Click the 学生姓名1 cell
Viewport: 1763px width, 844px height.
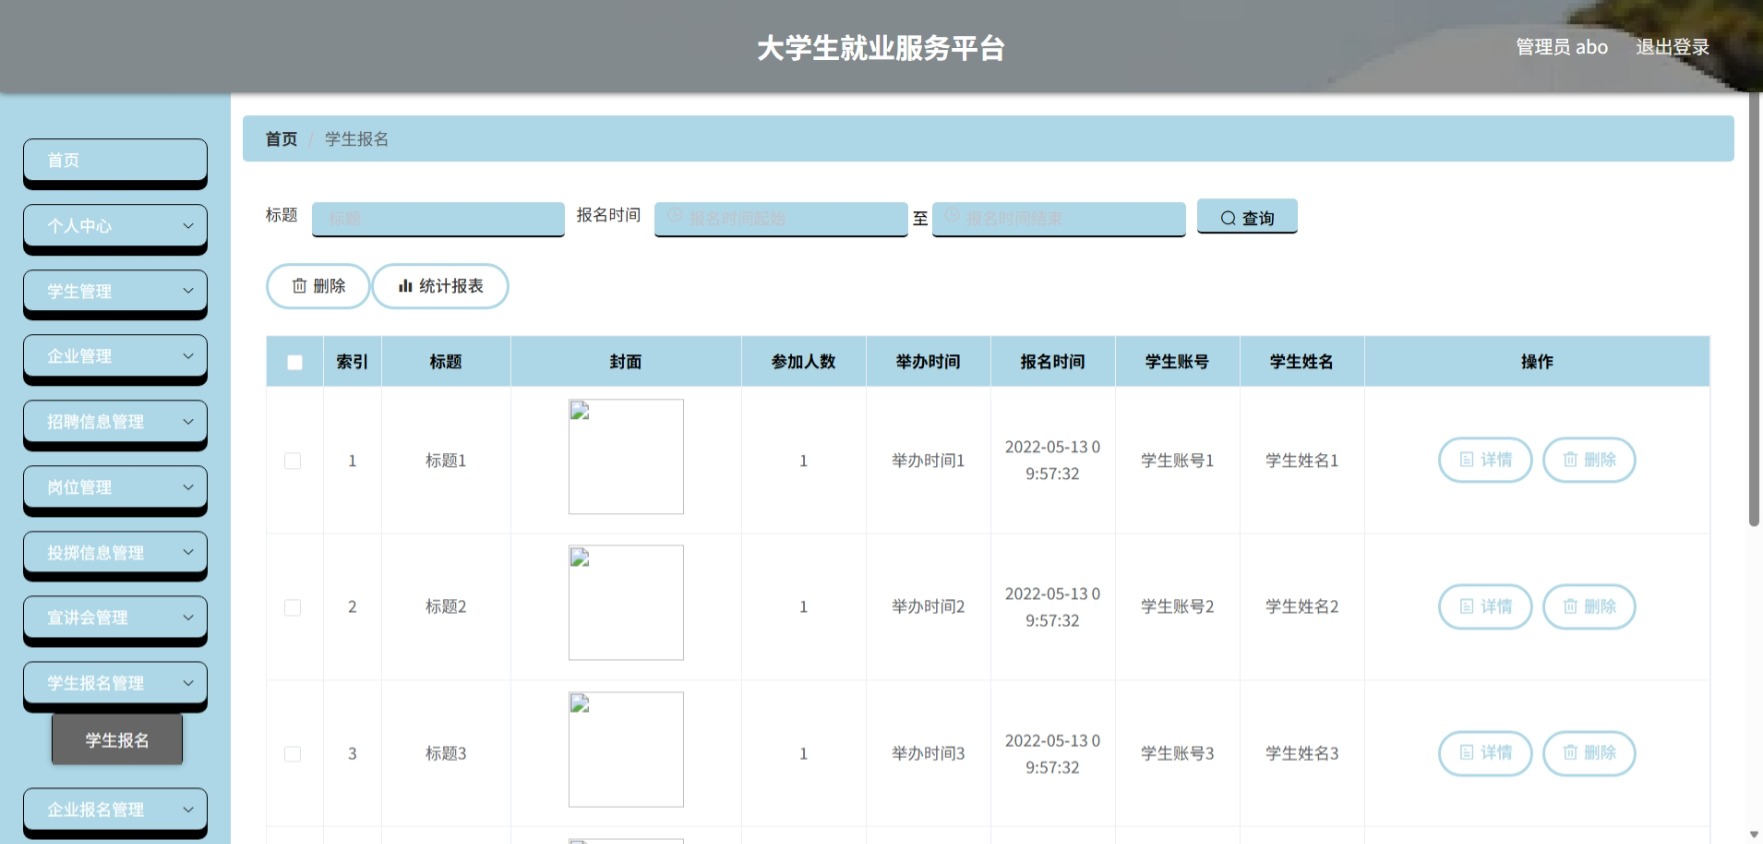[x=1302, y=461]
